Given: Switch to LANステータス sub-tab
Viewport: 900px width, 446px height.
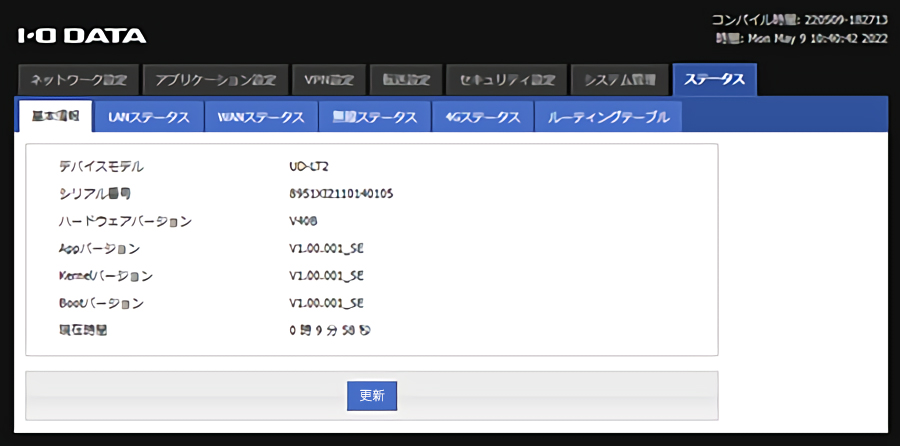Looking at the screenshot, I should point(149,117).
